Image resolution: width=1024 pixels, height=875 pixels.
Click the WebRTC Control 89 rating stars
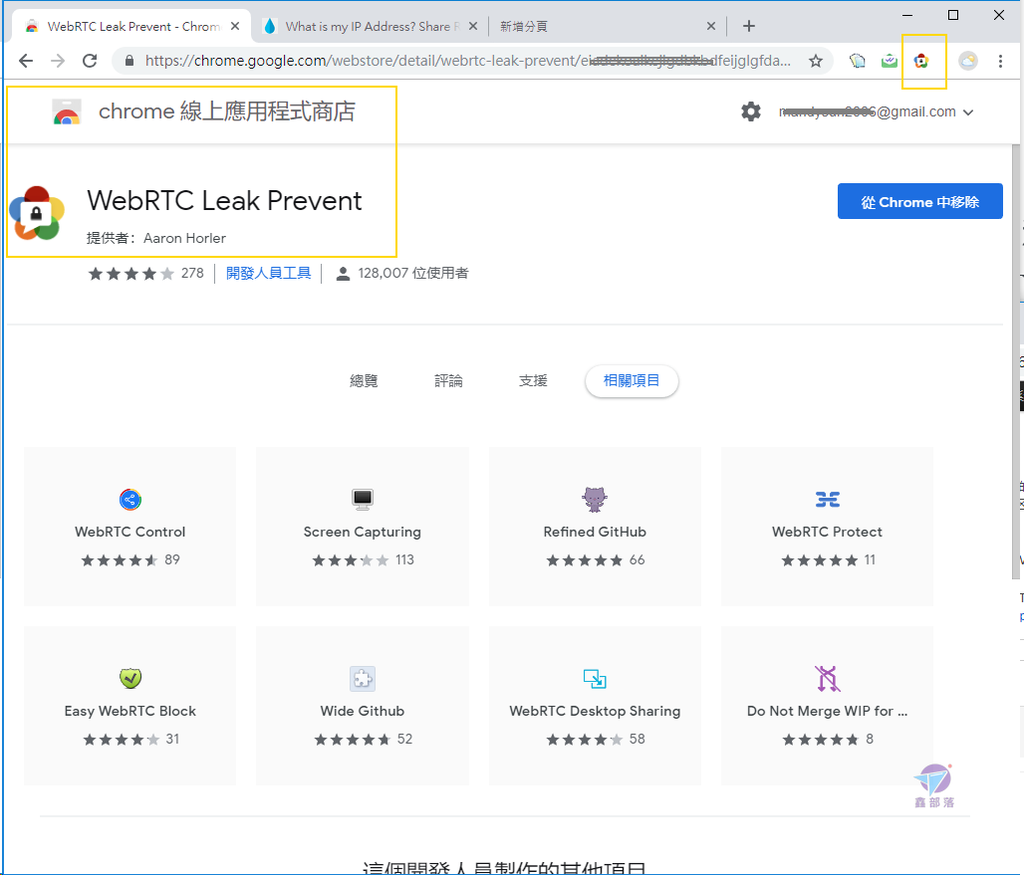point(120,560)
